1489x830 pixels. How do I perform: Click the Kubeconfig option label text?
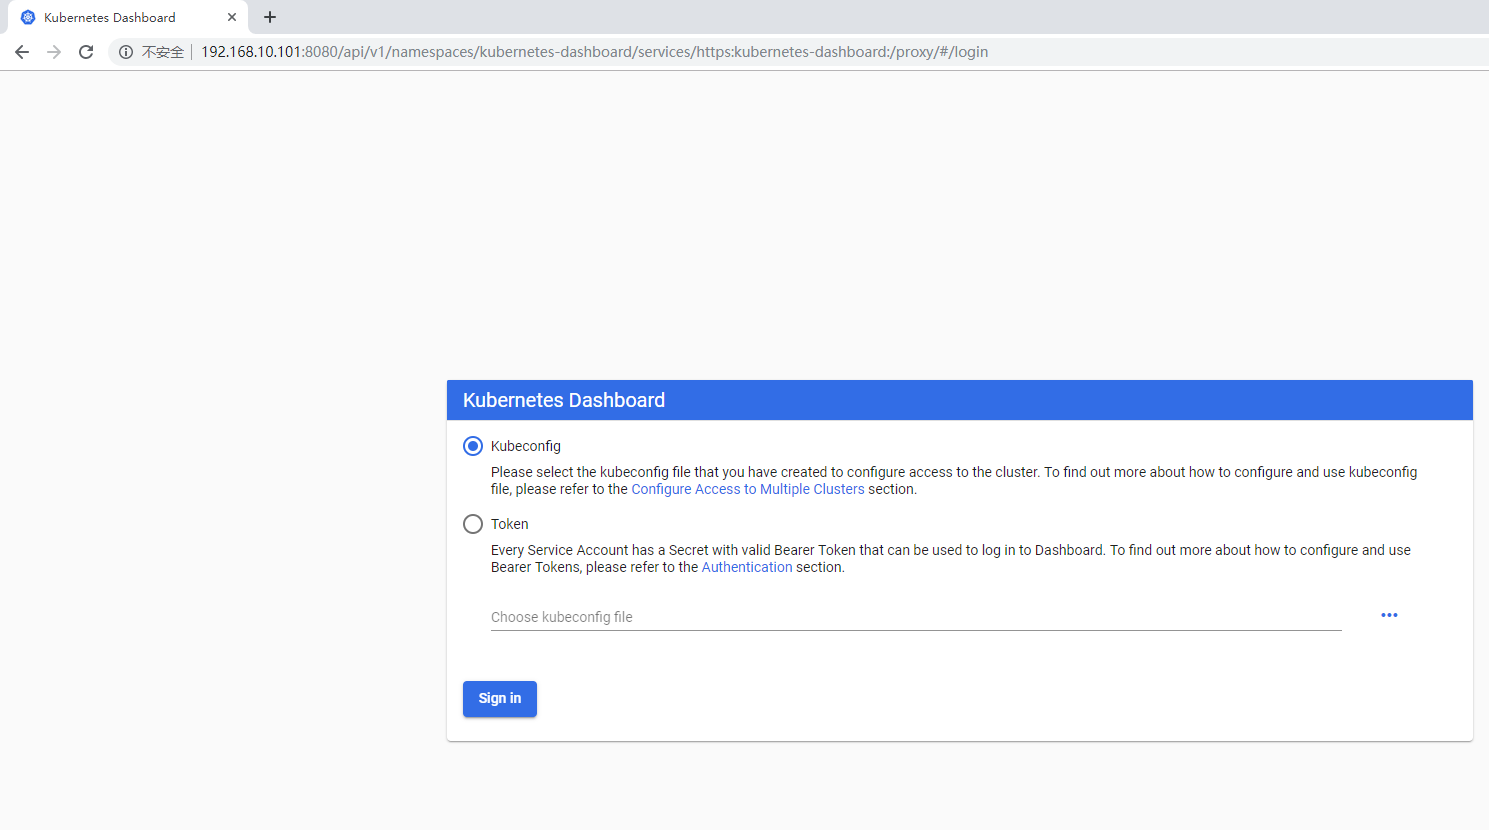click(x=526, y=446)
